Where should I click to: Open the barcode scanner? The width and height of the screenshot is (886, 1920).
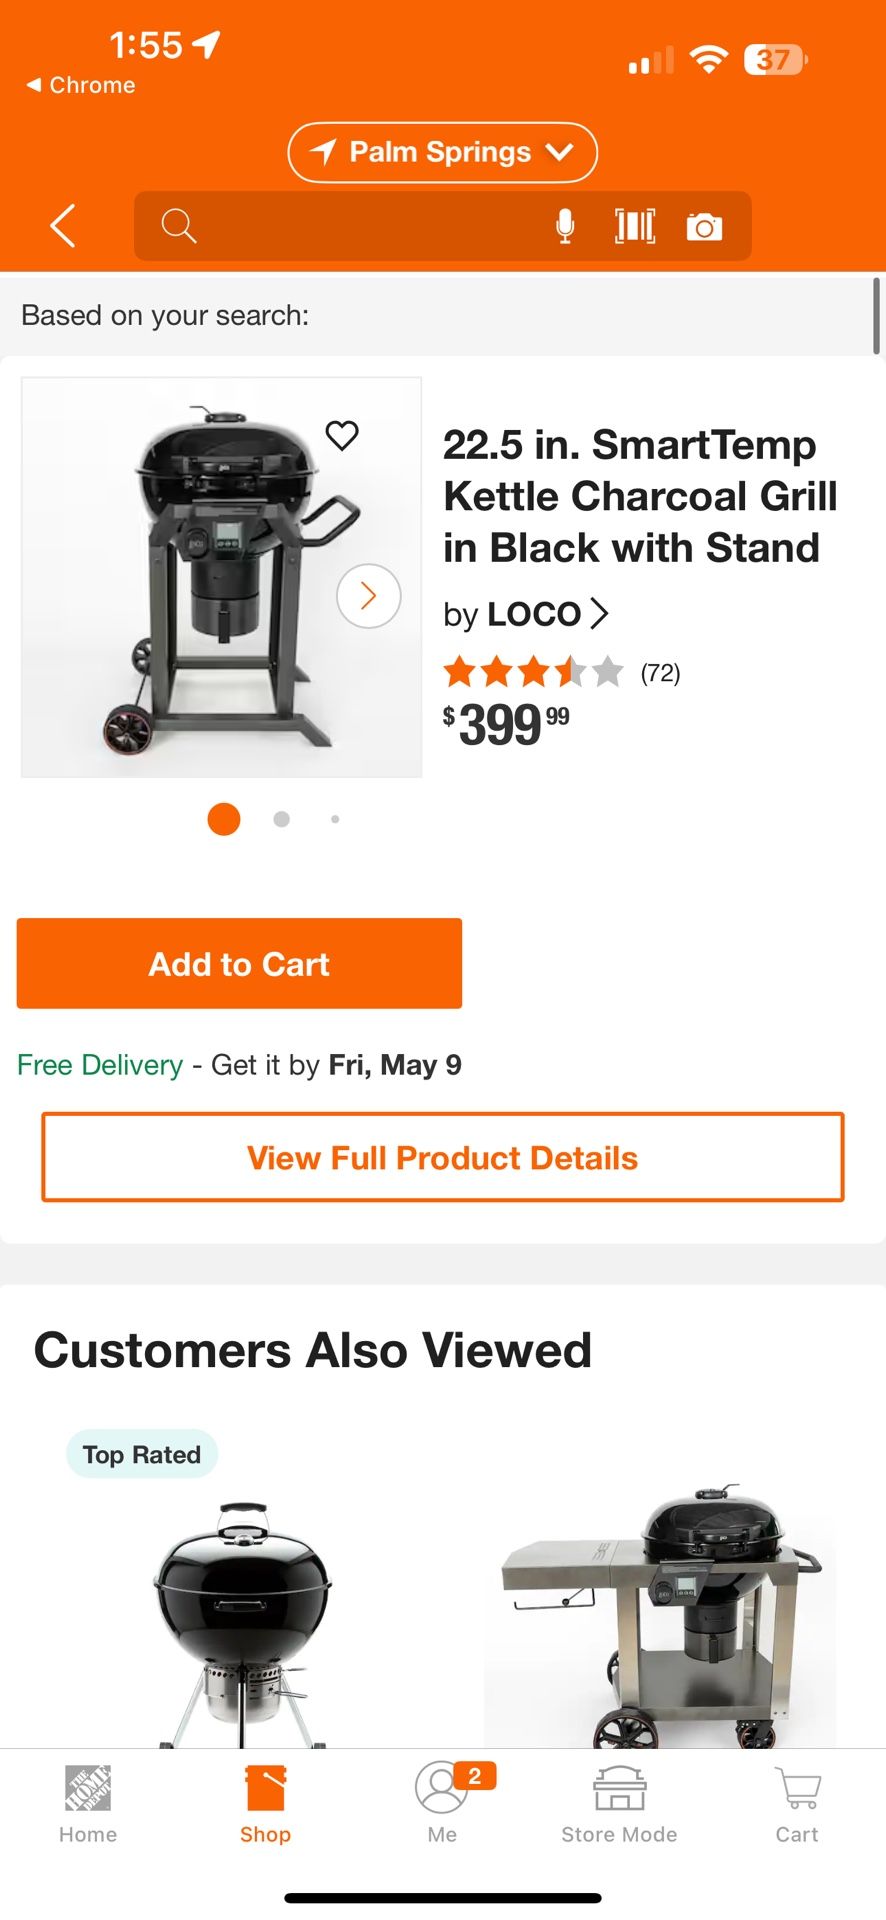(x=635, y=227)
